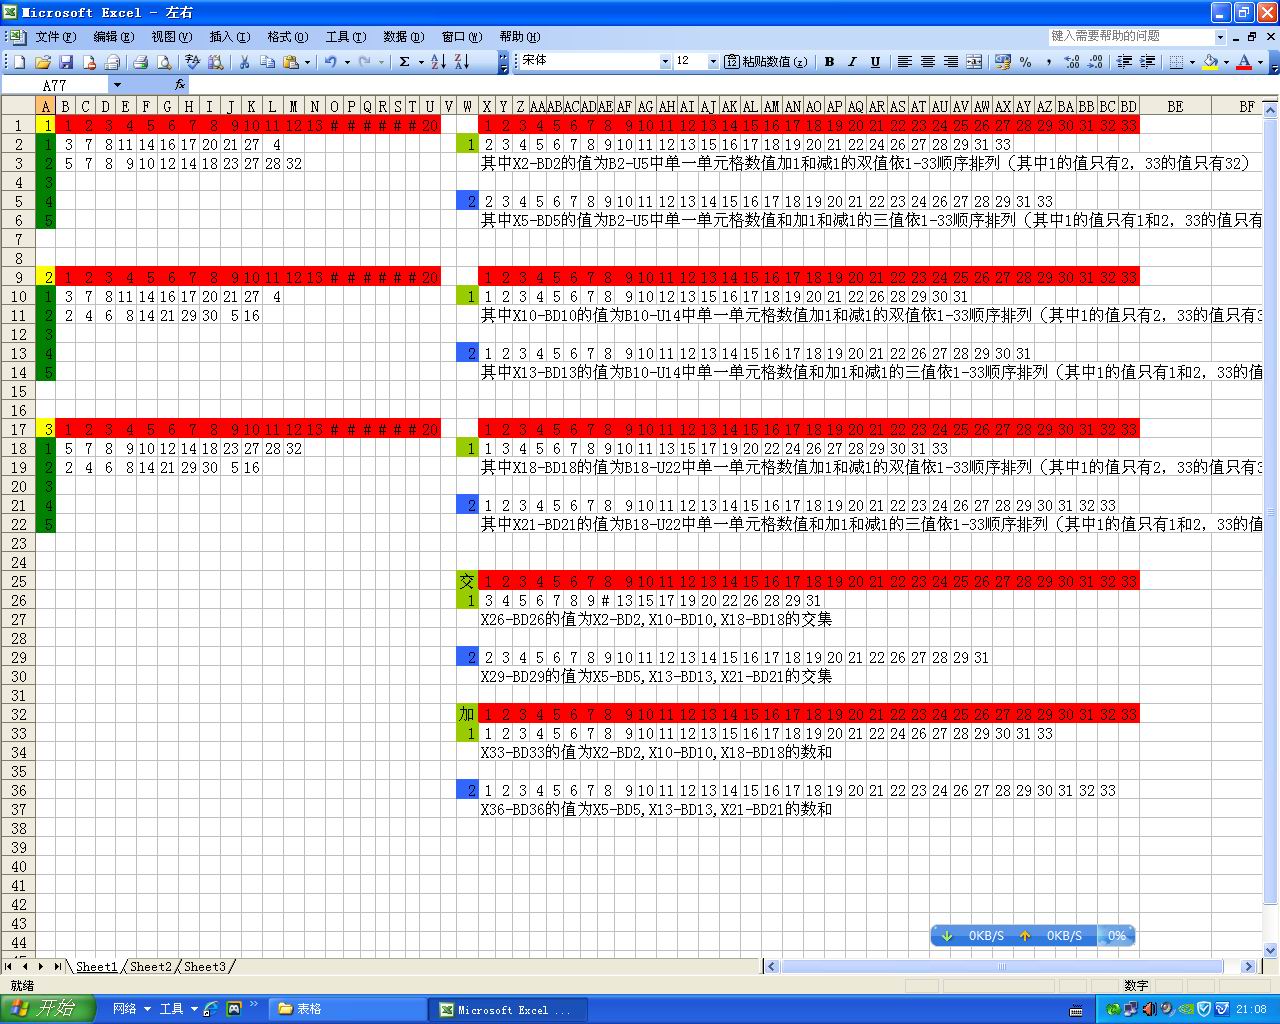Open the Undo history dropdown arrow
Screen dimensions: 1280x1024
[x=347, y=62]
